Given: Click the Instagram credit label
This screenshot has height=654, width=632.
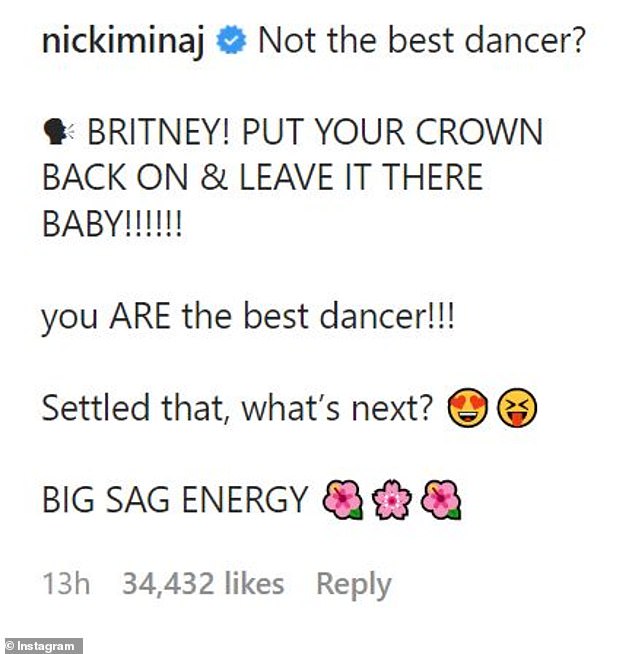Looking at the screenshot, I should point(43,646).
